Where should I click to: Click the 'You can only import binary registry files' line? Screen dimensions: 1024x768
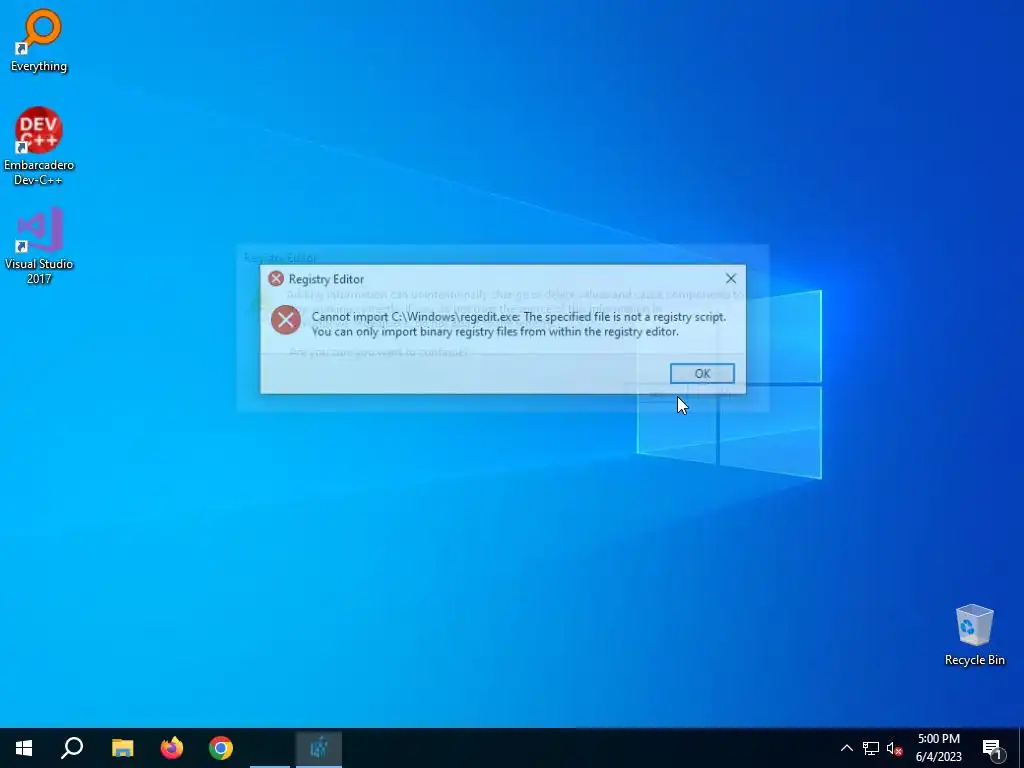[x=495, y=332]
